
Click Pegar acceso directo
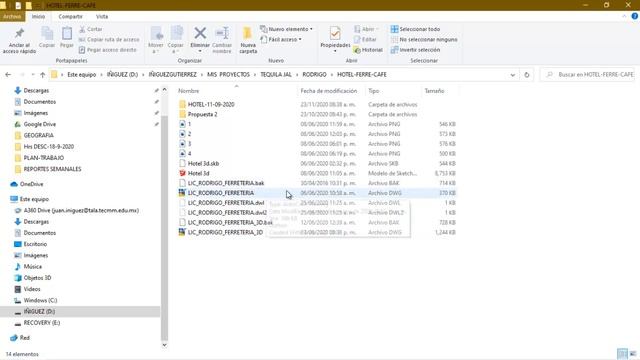coord(107,50)
